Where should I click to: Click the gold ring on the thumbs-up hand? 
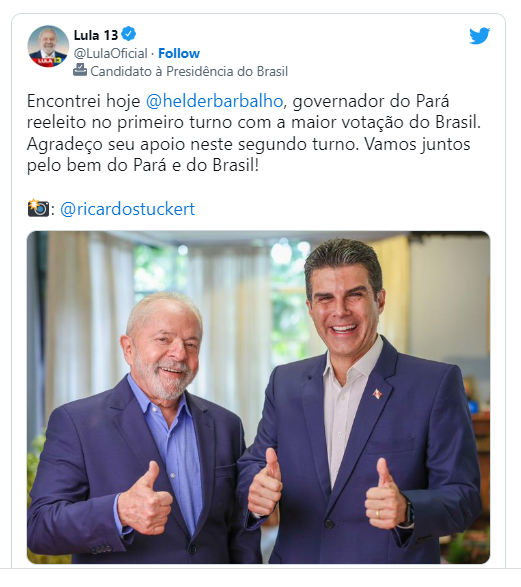[377, 513]
